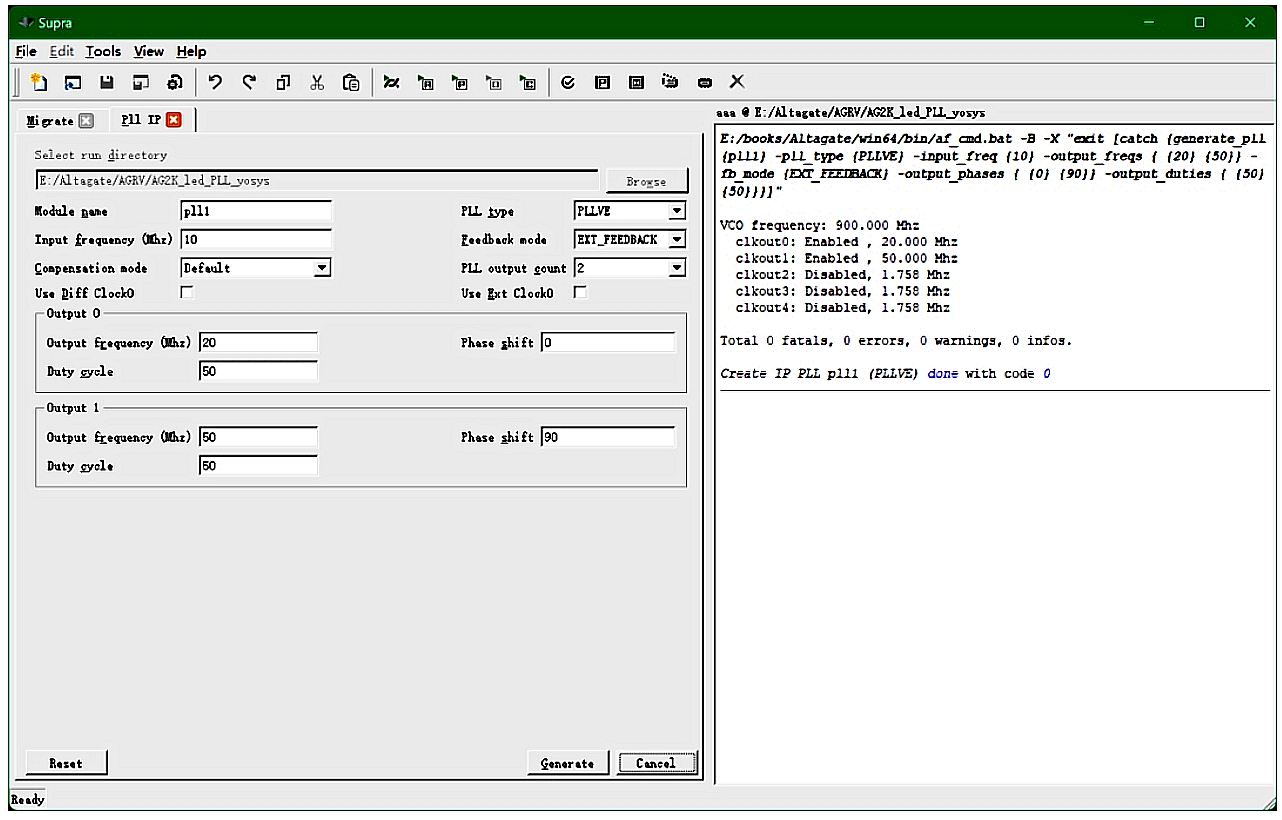Open the Help menu
The height and width of the screenshot is (820, 1282).
pos(191,51)
